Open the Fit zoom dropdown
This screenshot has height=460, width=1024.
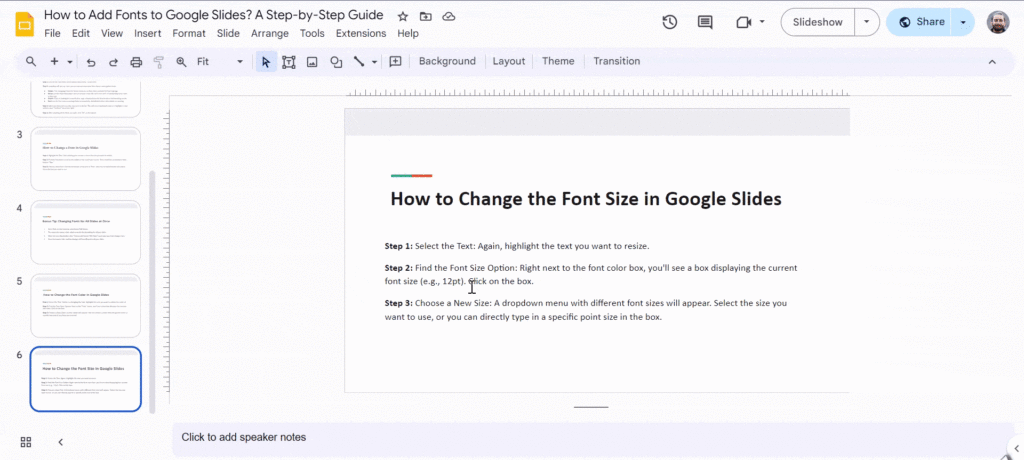219,62
